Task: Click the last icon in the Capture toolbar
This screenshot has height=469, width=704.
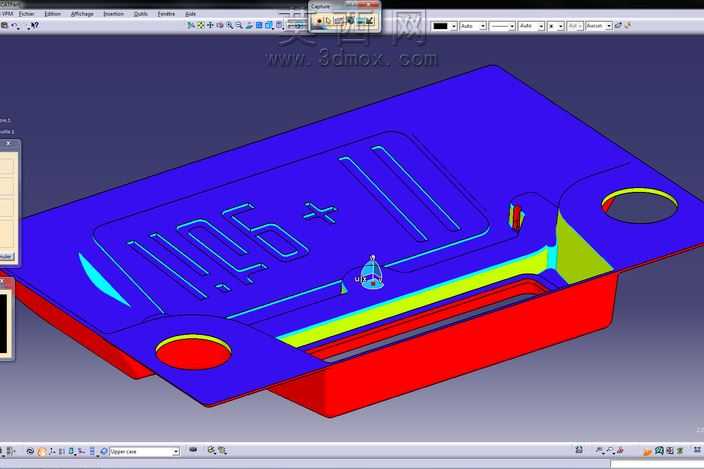Action: [370, 21]
